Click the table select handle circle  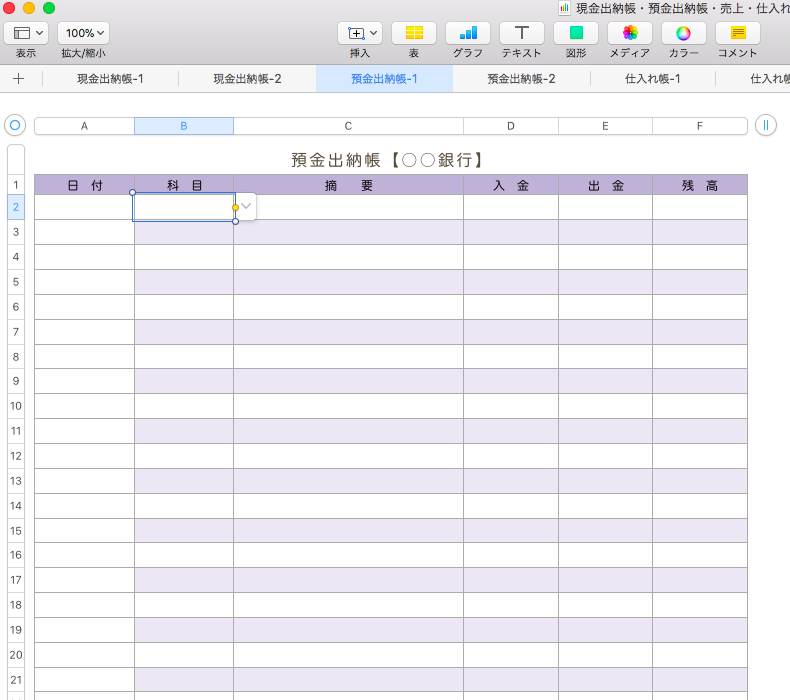click(14, 125)
